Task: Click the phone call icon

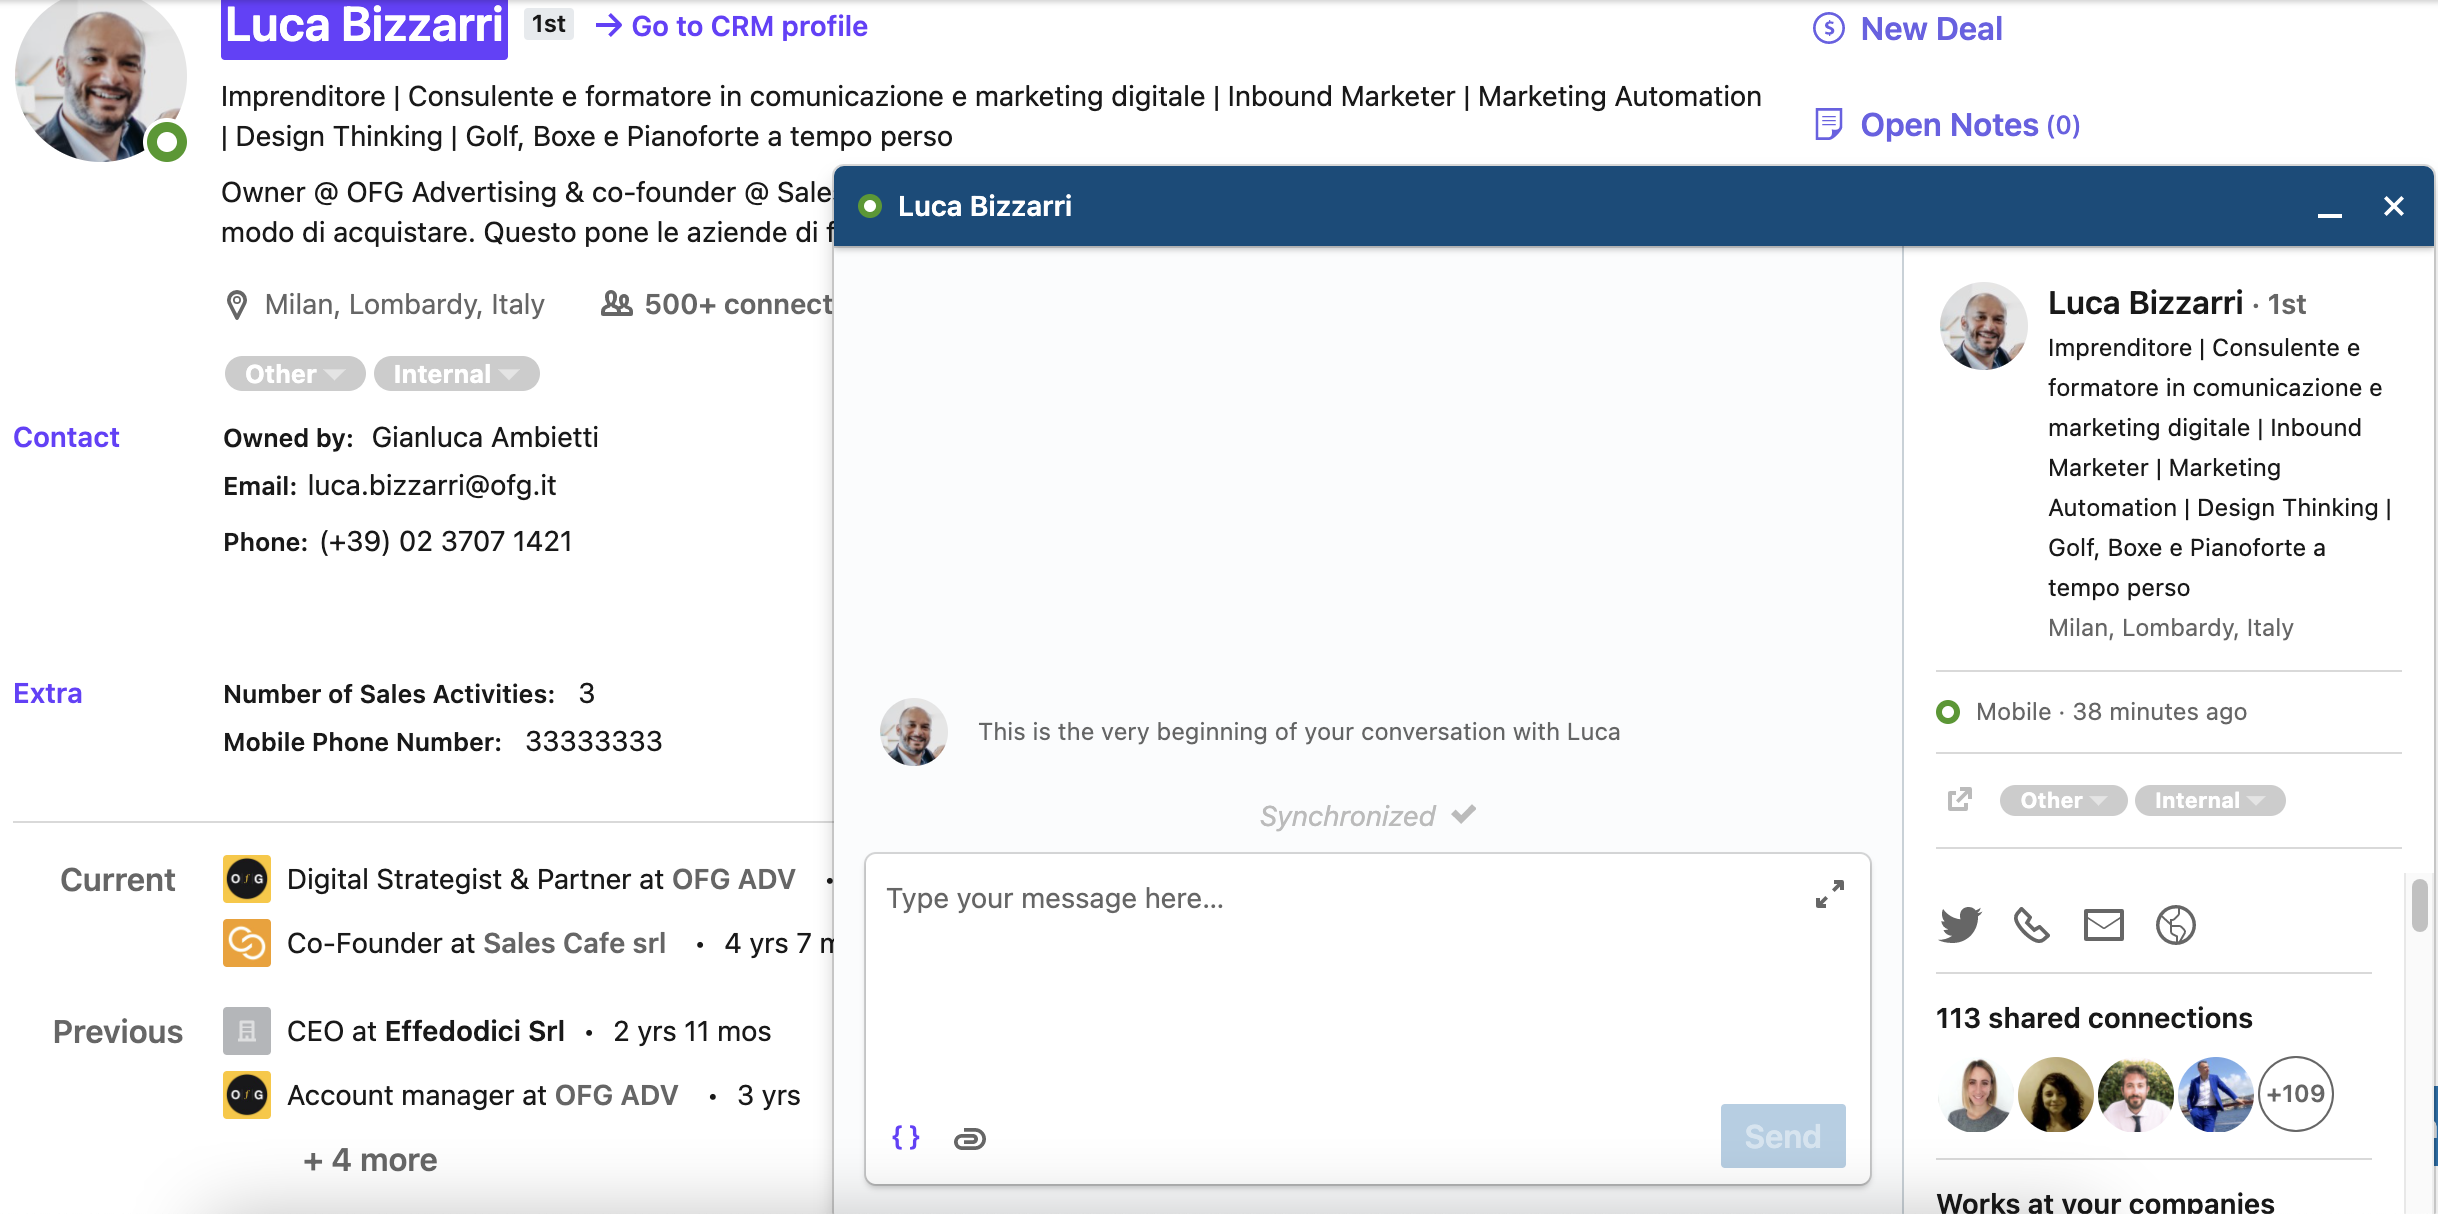Action: coord(2031,925)
